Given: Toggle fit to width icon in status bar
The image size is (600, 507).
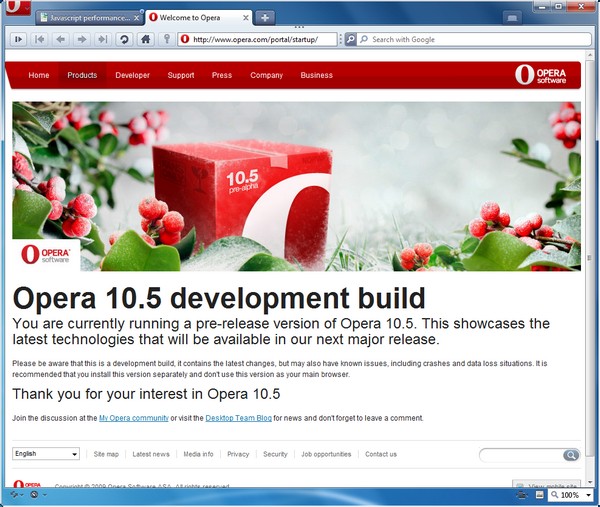Looking at the screenshot, I should click(522, 495).
